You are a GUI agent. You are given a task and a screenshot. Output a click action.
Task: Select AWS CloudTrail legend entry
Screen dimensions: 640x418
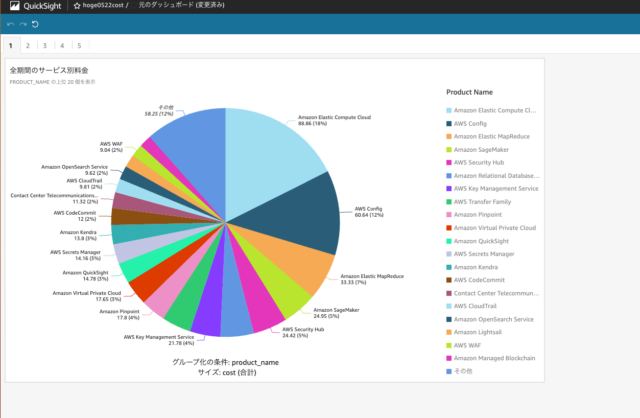471,306
